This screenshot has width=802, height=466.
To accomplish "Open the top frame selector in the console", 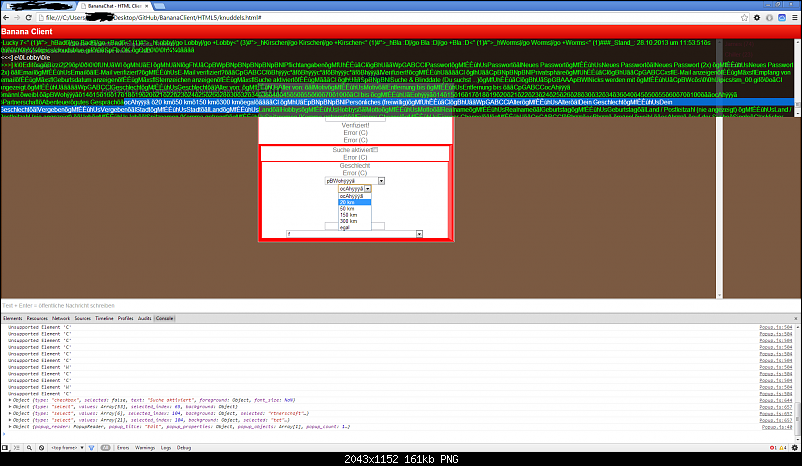I will coord(67,448).
